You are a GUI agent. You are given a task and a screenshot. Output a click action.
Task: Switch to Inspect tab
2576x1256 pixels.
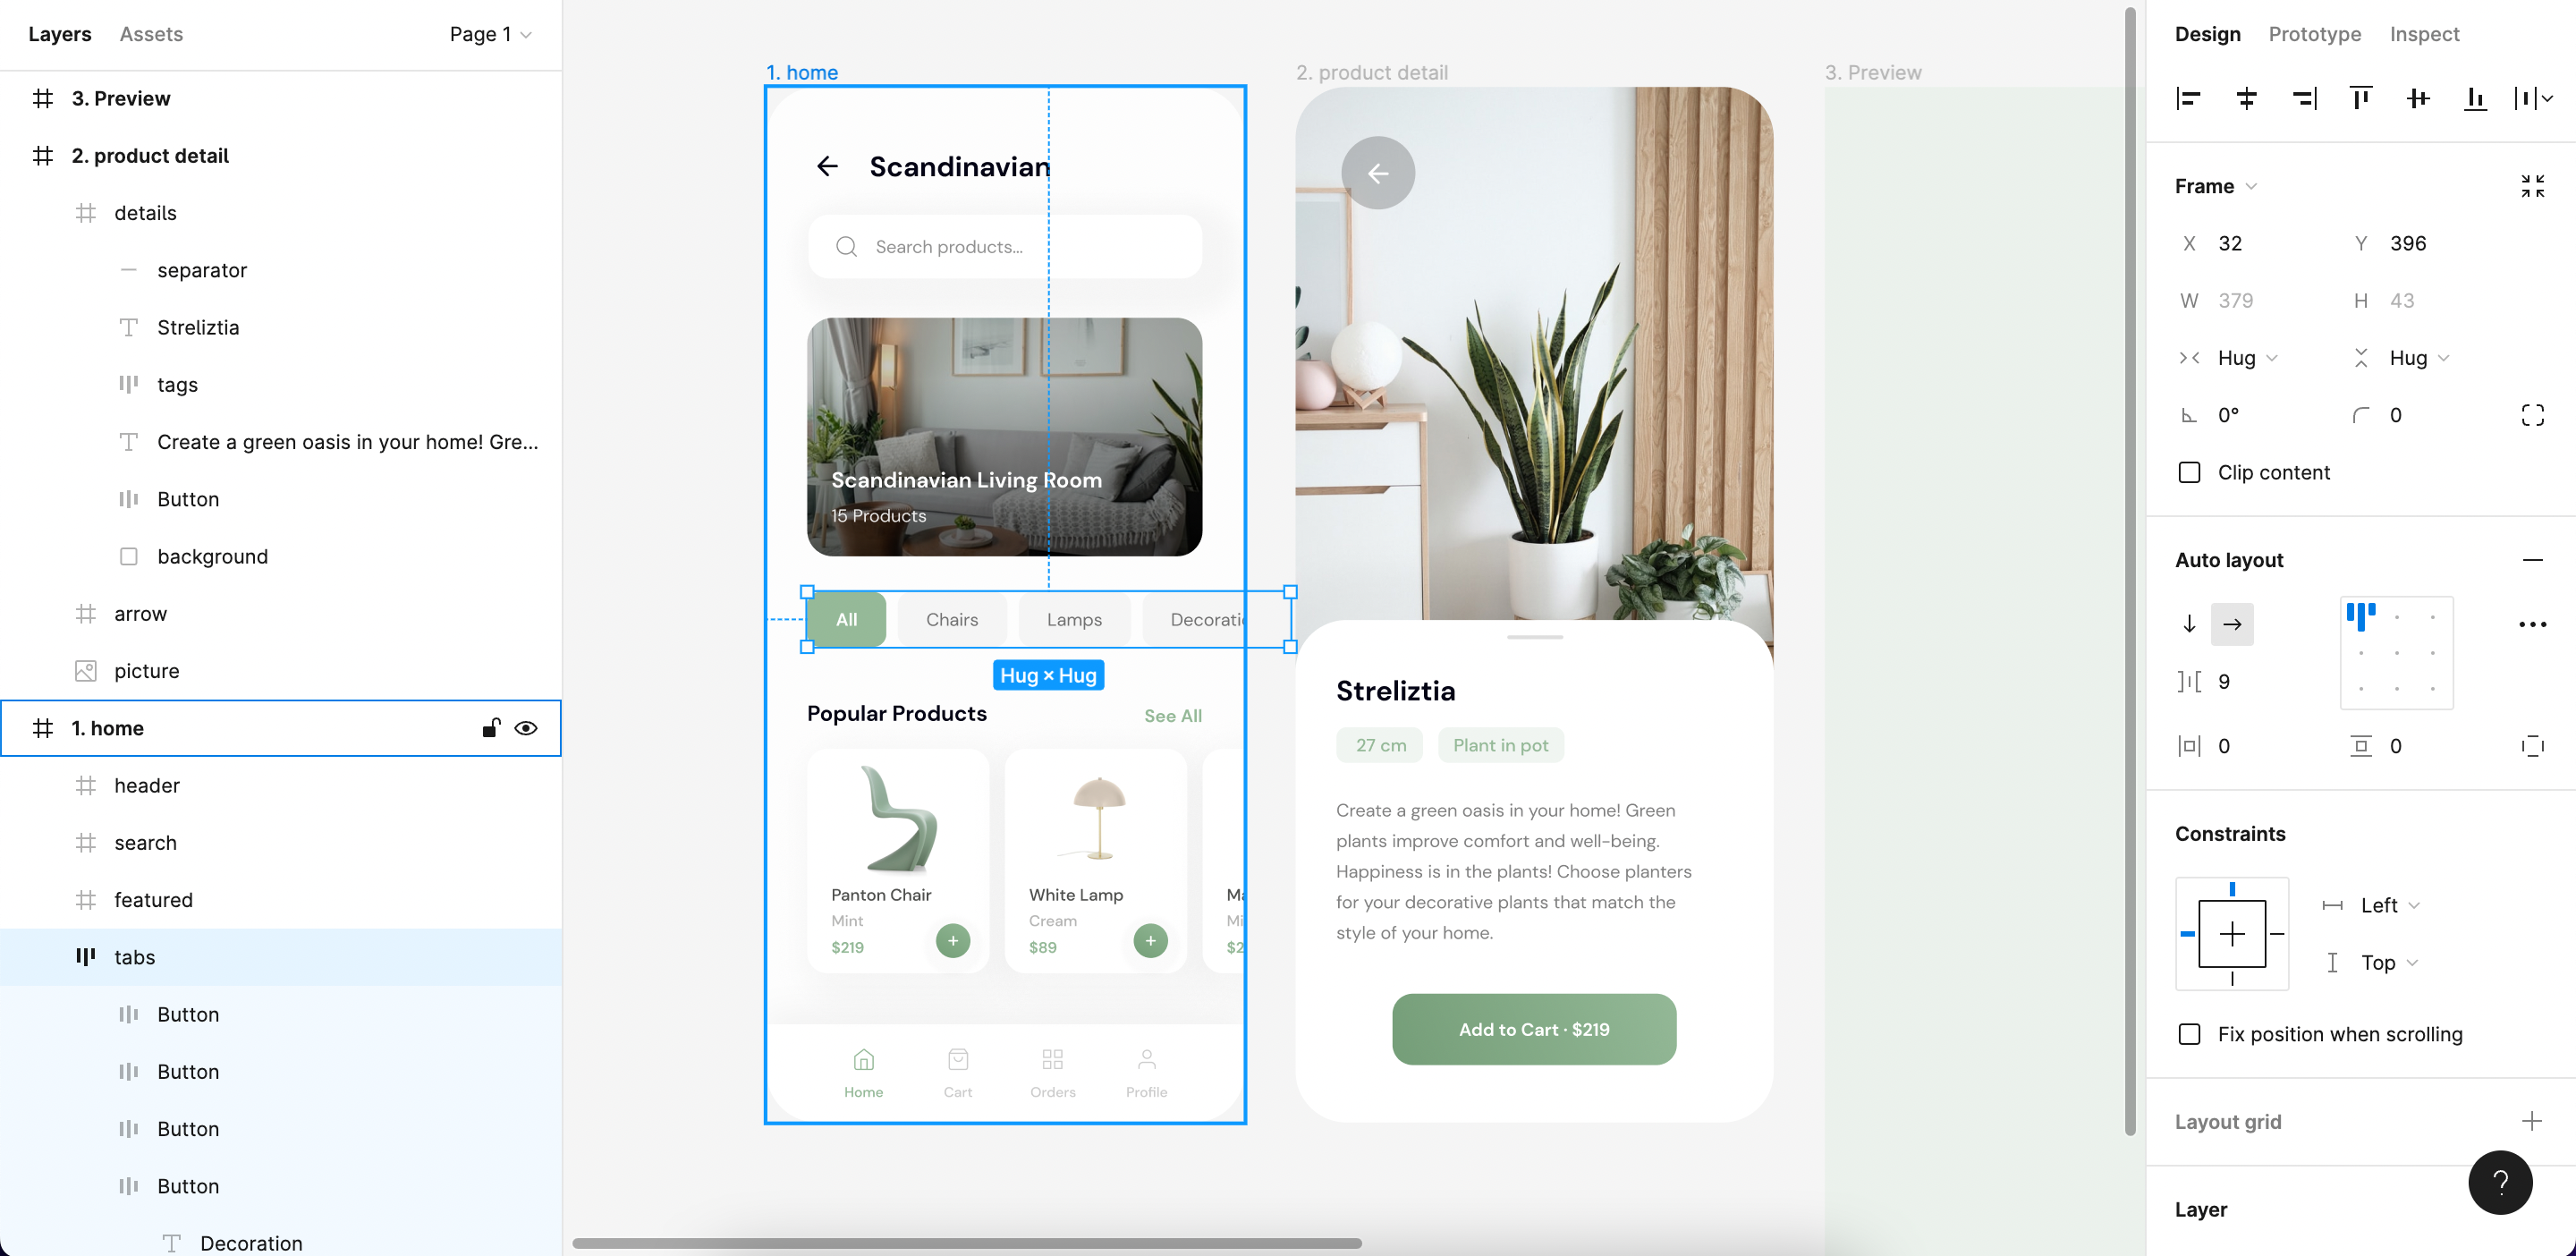(x=2425, y=33)
